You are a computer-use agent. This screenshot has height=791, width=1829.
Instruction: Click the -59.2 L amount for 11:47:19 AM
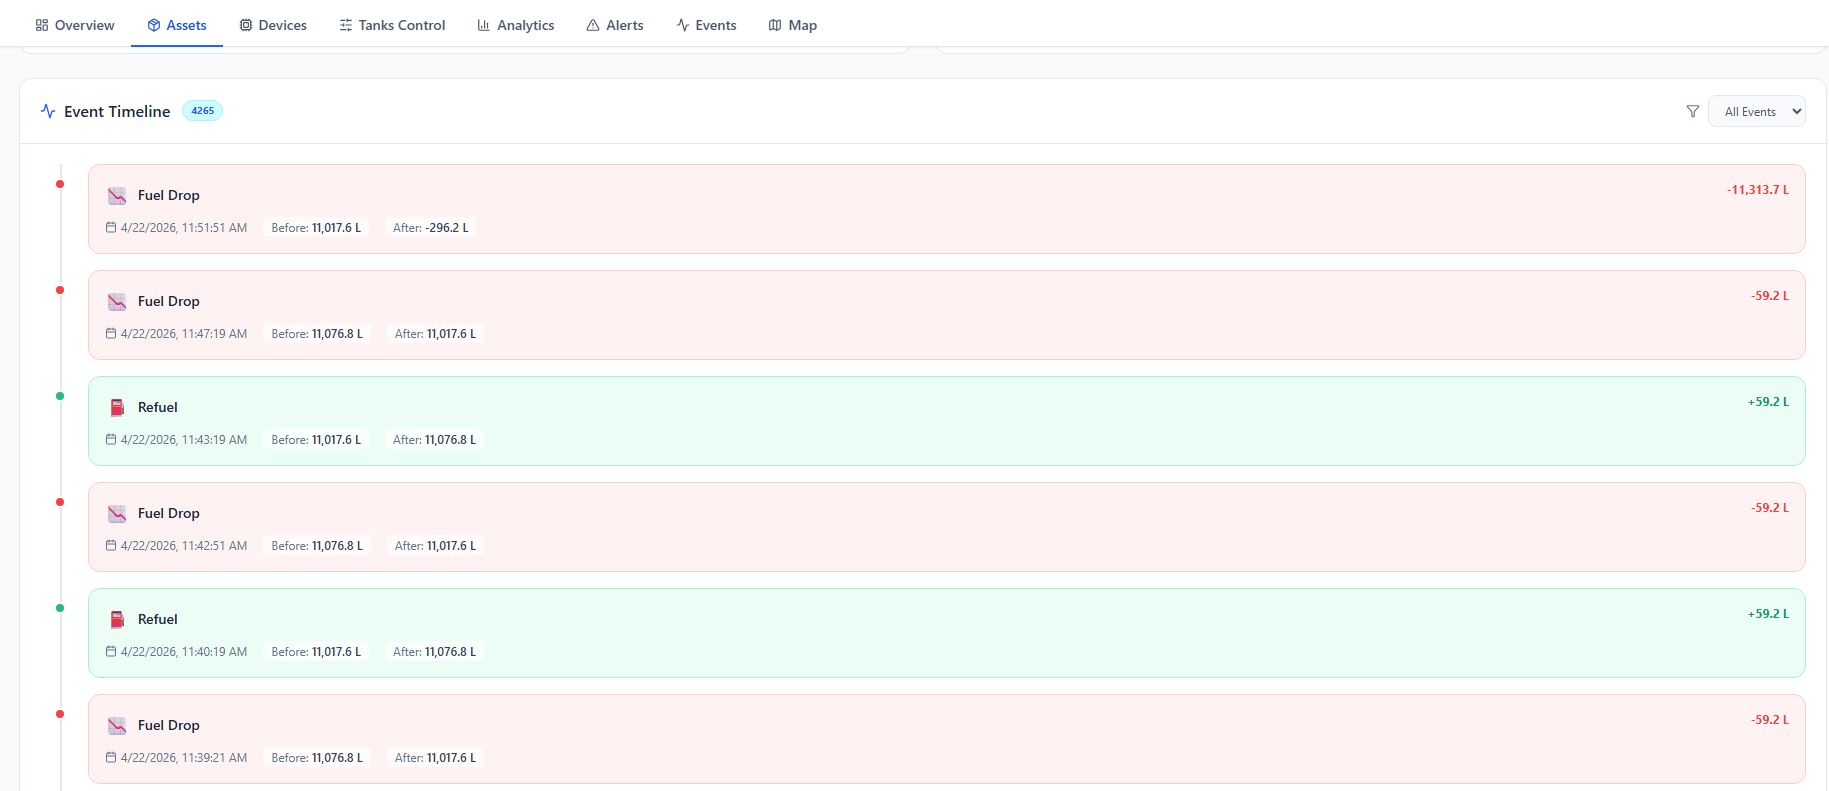1770,296
